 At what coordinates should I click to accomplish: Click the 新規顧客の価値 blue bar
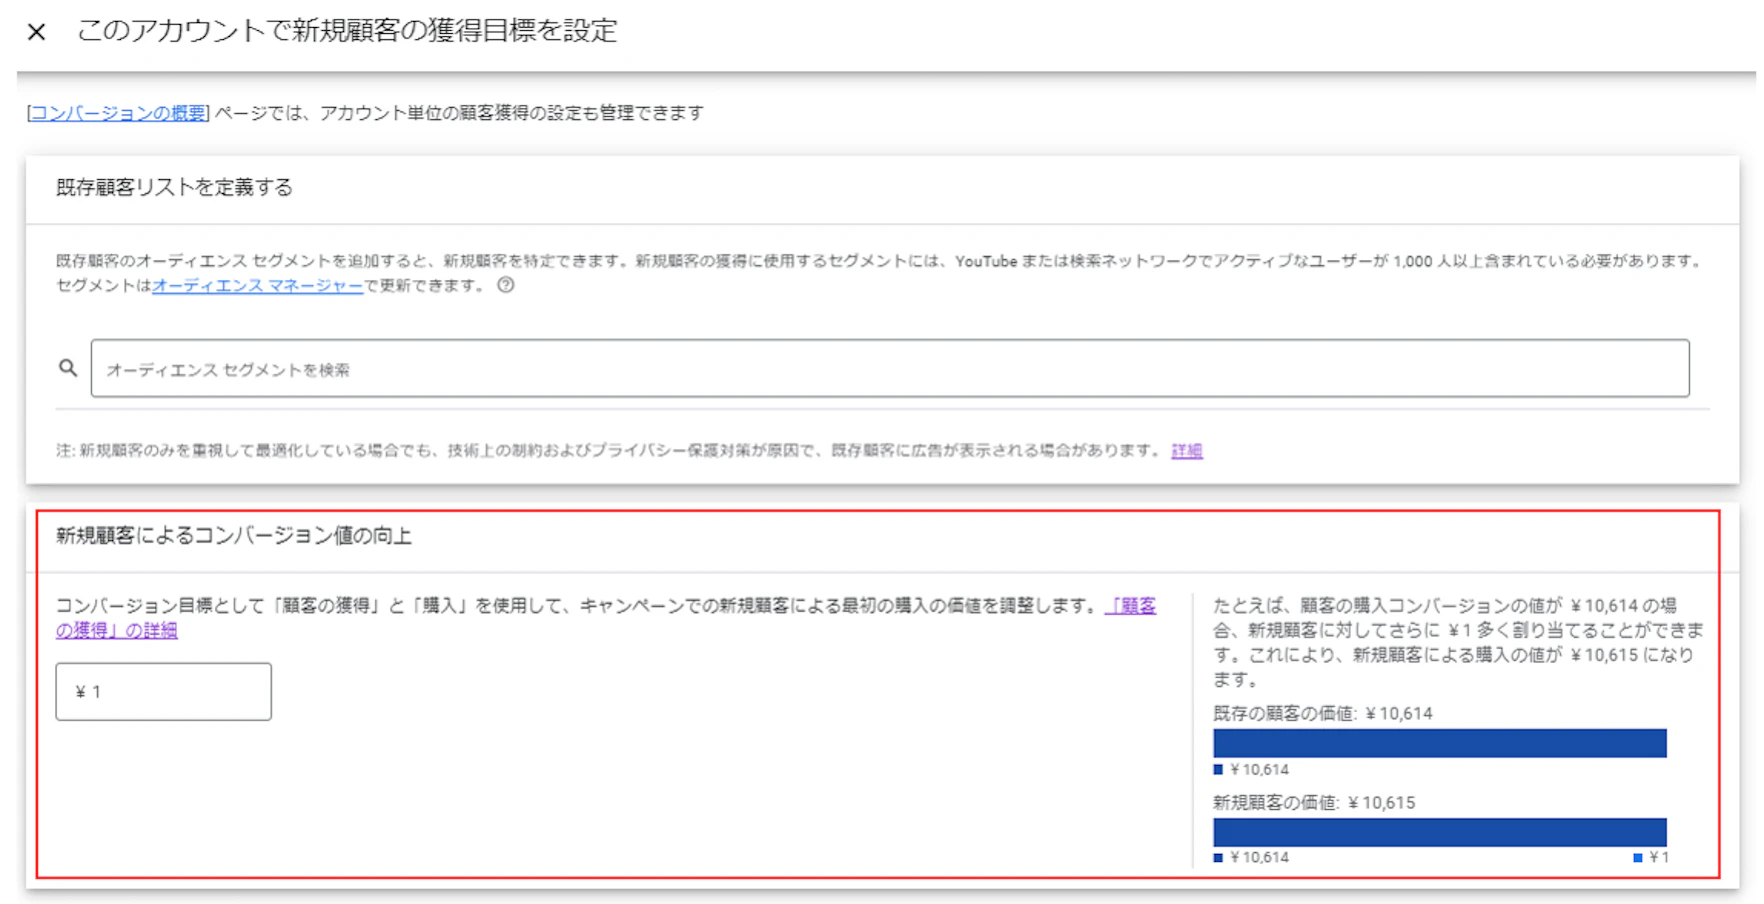click(1439, 832)
